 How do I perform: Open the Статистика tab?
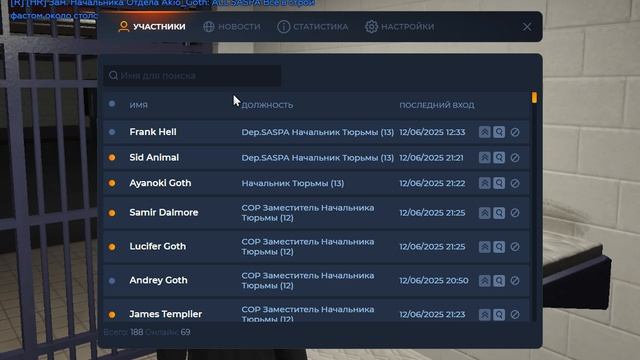click(313, 27)
